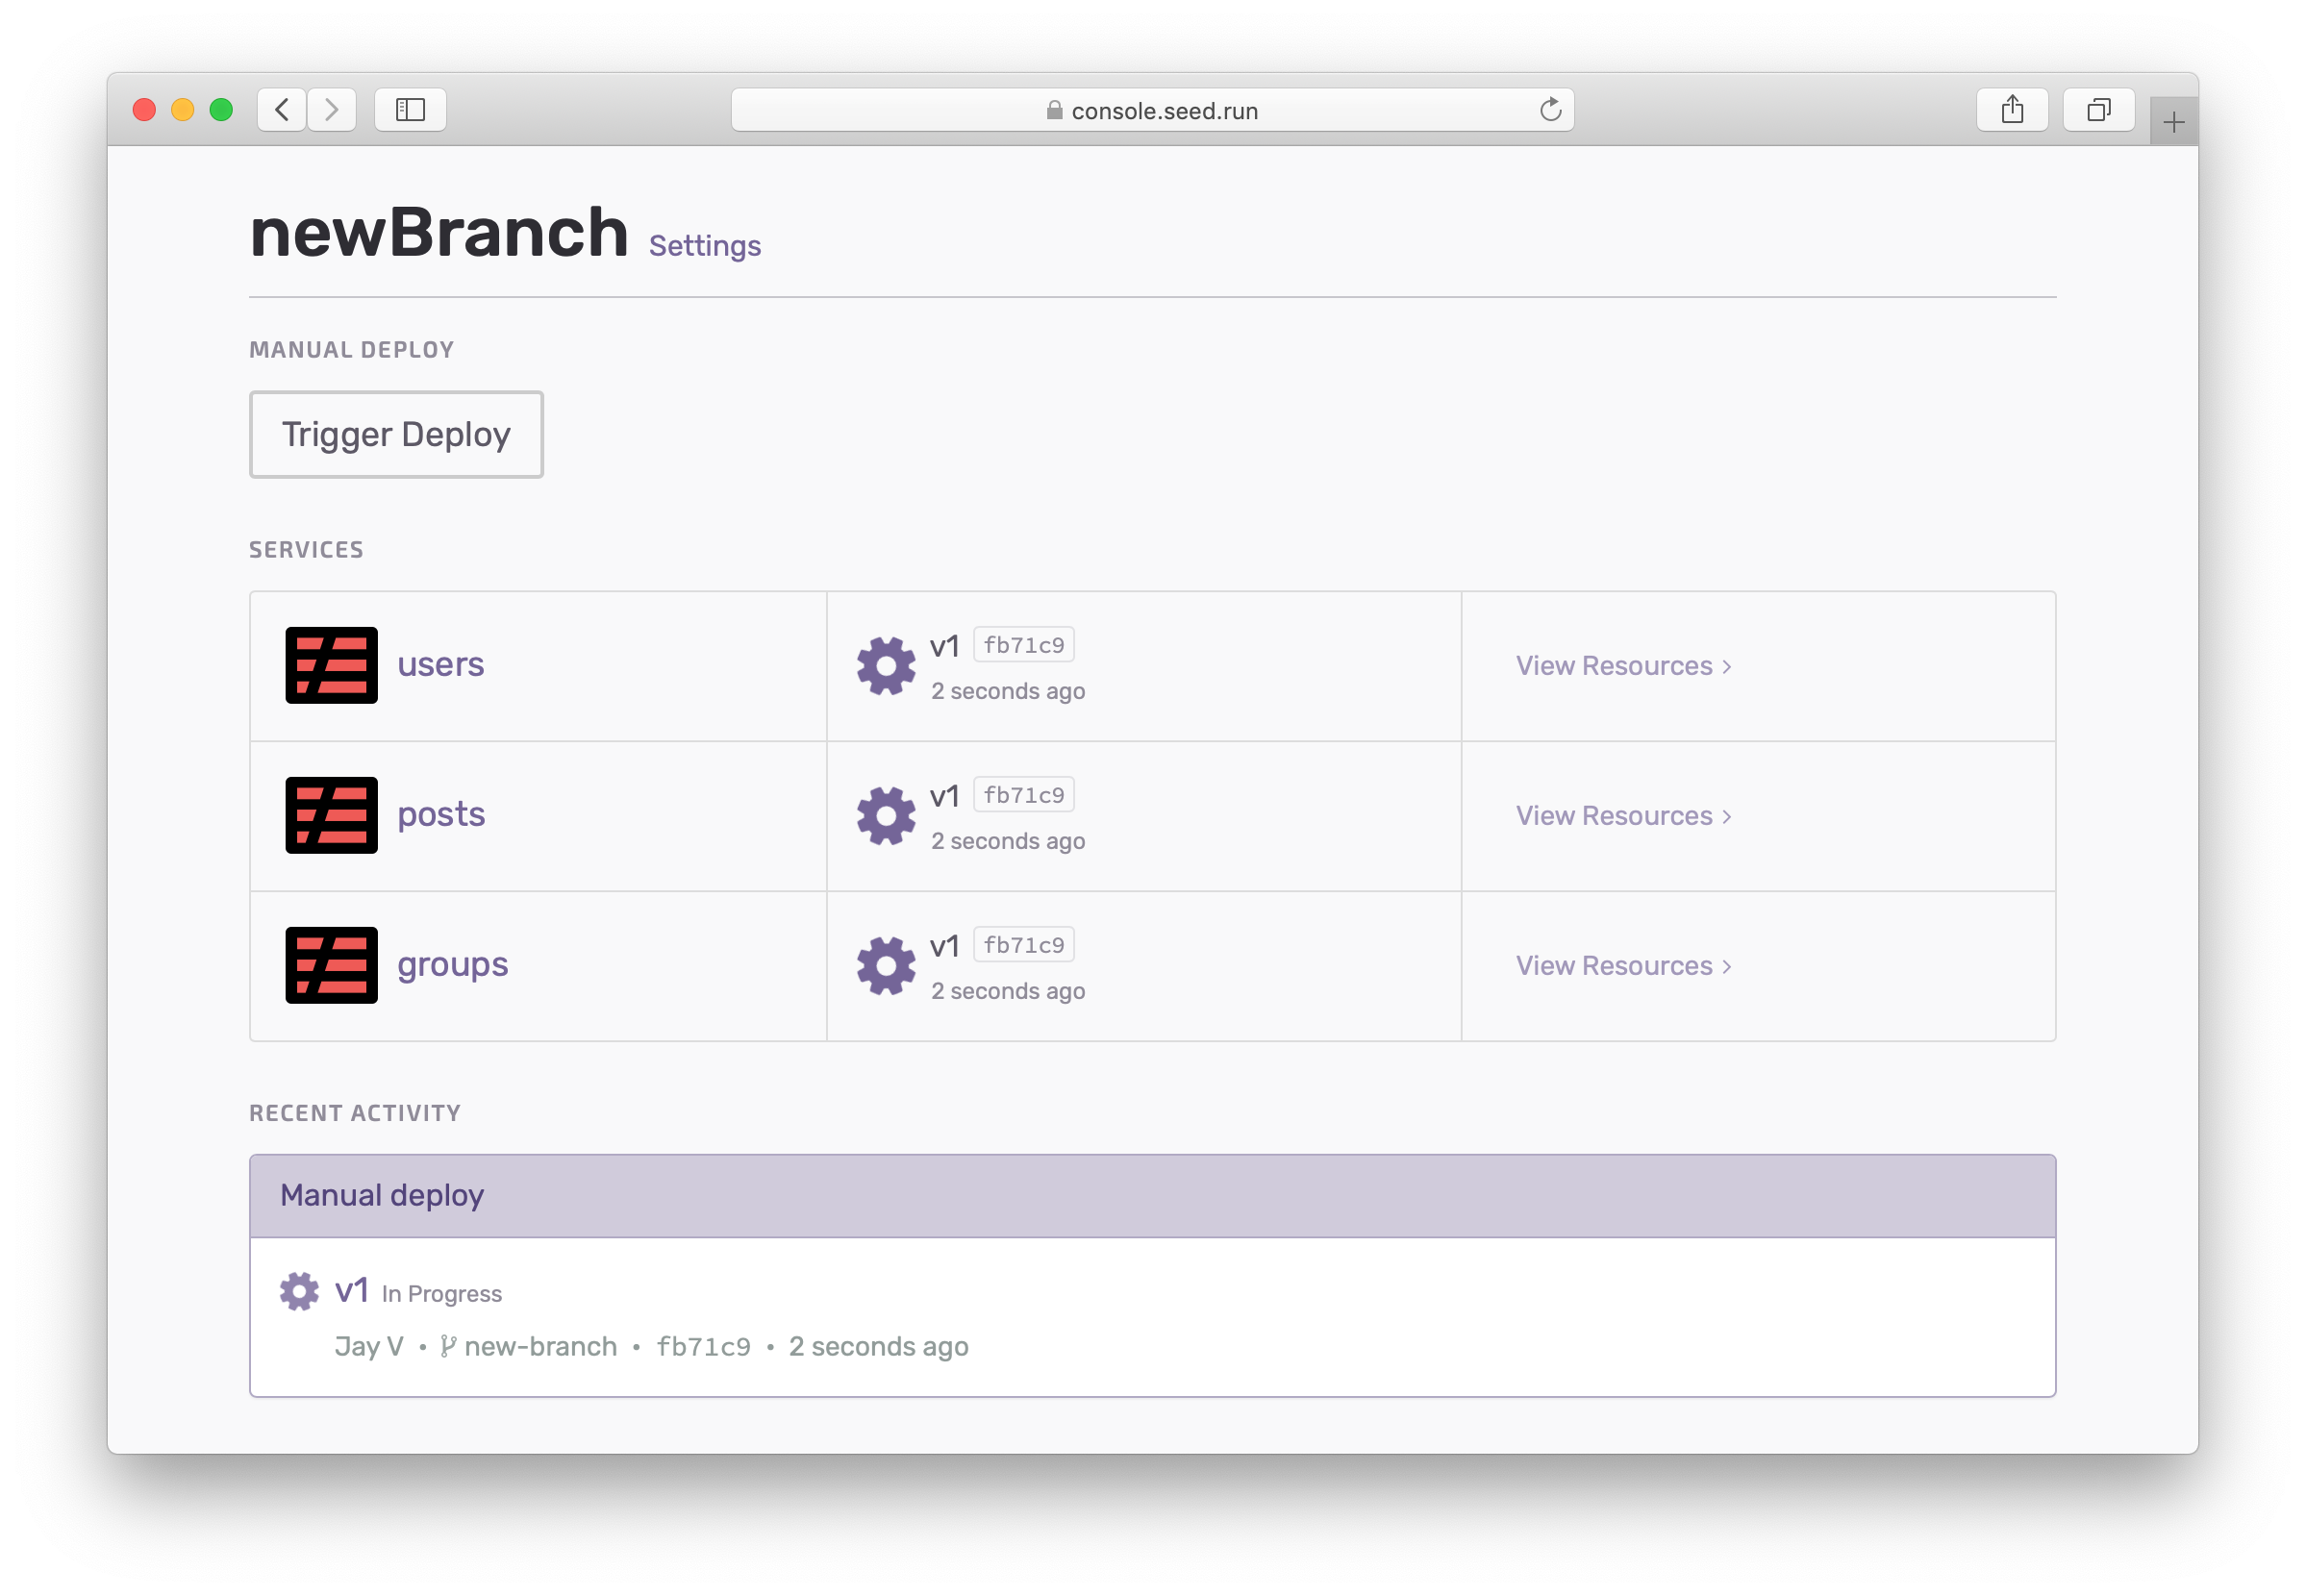Go back to the previous page
Viewport: 2306px width, 1596px height.
click(282, 110)
